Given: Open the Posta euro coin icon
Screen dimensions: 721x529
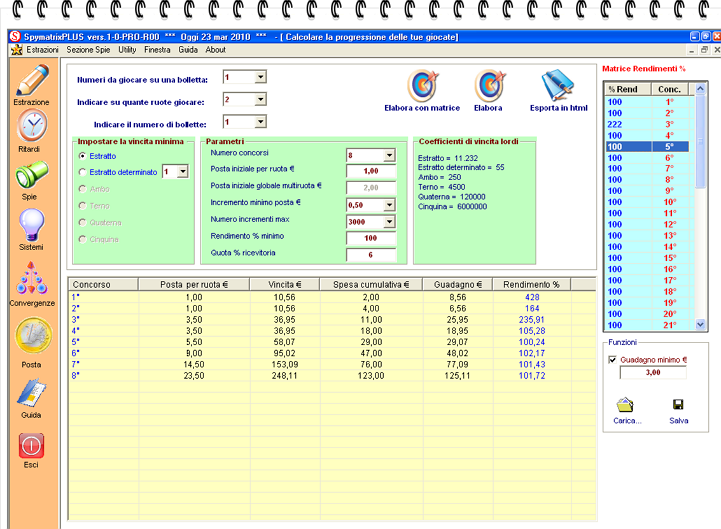Looking at the screenshot, I should pos(33,336).
